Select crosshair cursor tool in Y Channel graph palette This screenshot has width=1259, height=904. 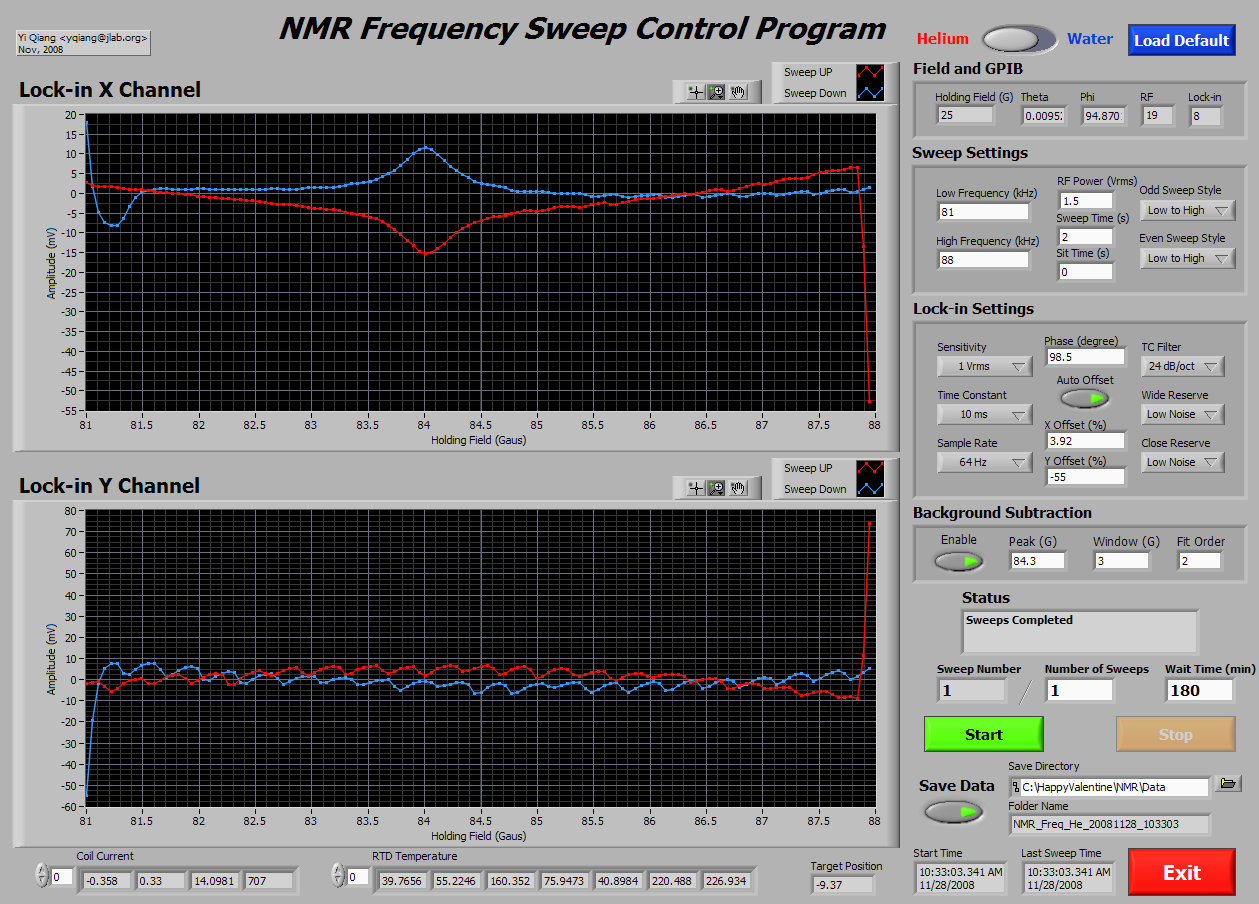696,488
